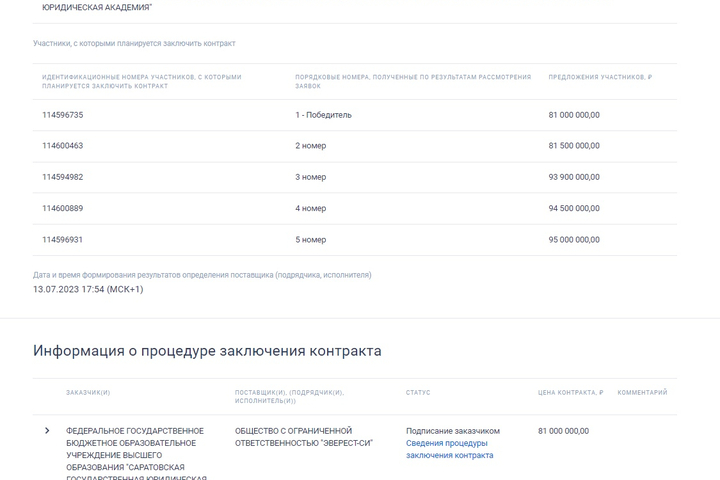
Task: Click the 93 900 000,00 offer amount
Action: (x=574, y=177)
